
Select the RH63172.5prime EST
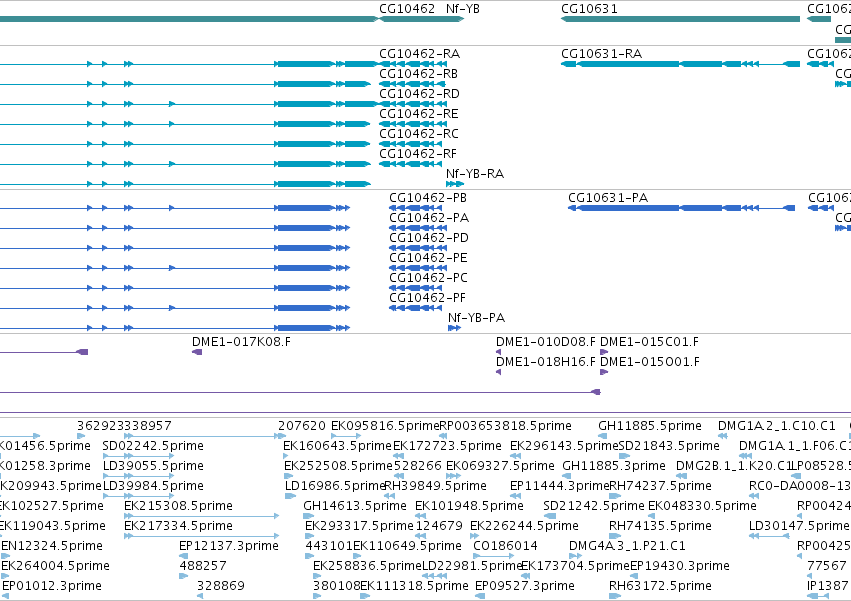[x=660, y=587]
